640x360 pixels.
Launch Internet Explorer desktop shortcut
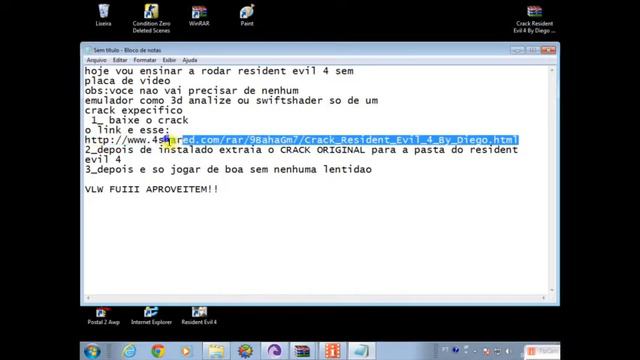click(151, 316)
